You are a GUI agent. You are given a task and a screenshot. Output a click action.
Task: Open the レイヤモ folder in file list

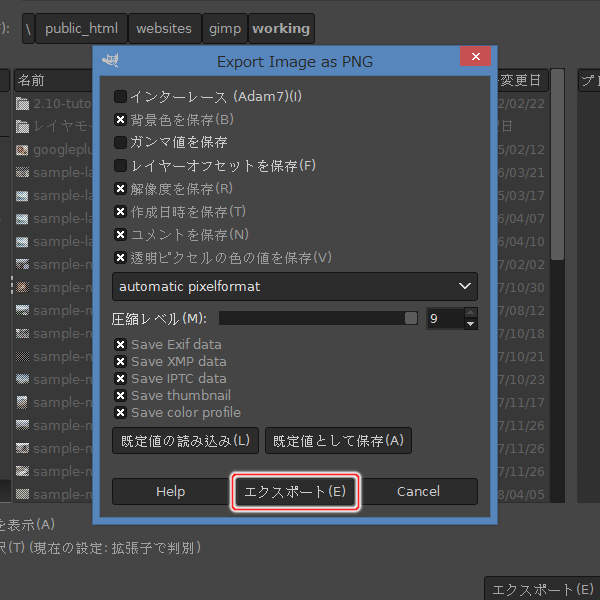[x=54, y=127]
